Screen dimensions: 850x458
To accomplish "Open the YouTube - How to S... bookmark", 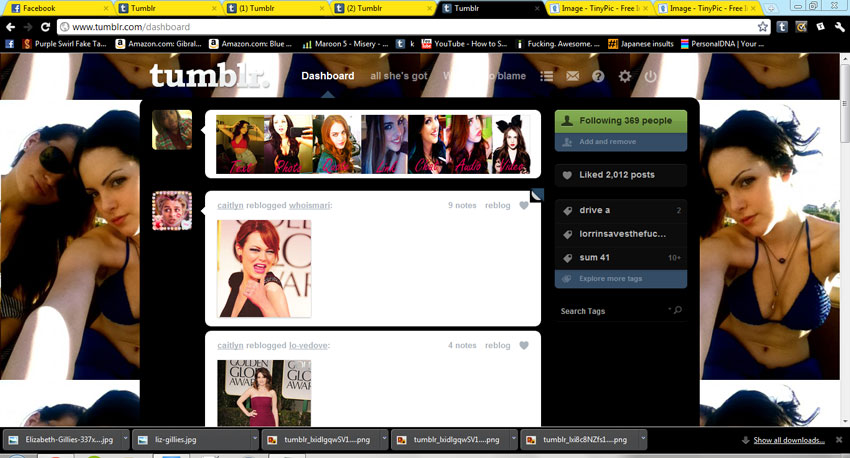I will [x=464, y=44].
